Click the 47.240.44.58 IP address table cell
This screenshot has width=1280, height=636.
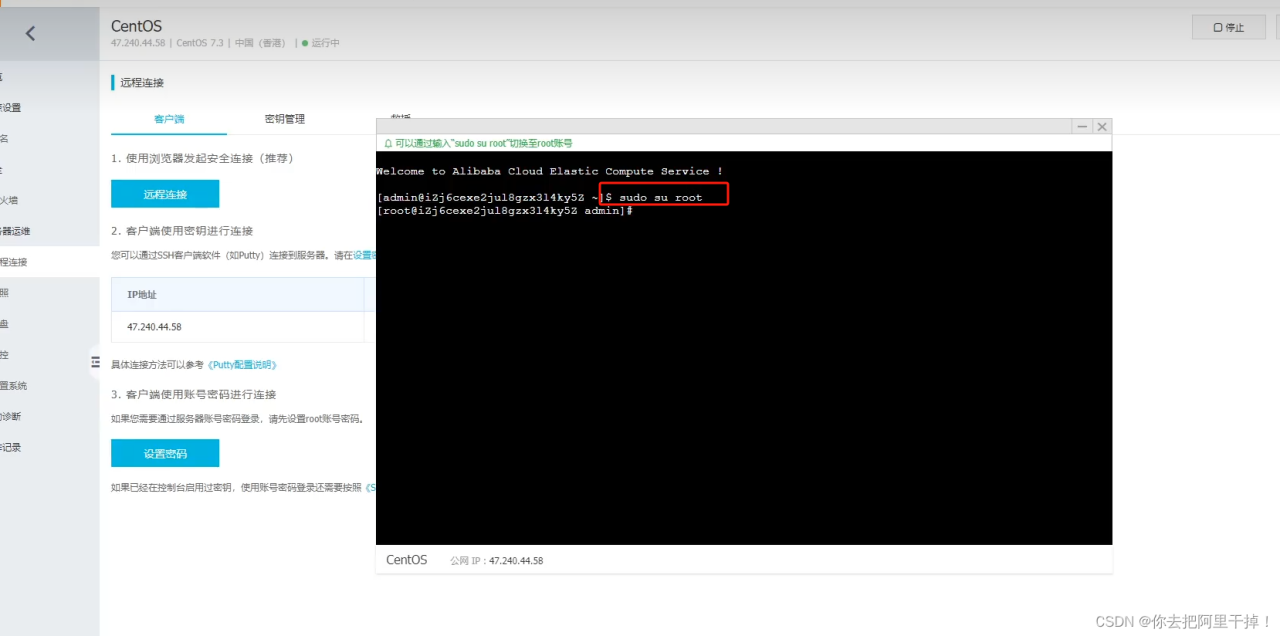pyautogui.click(x=154, y=327)
